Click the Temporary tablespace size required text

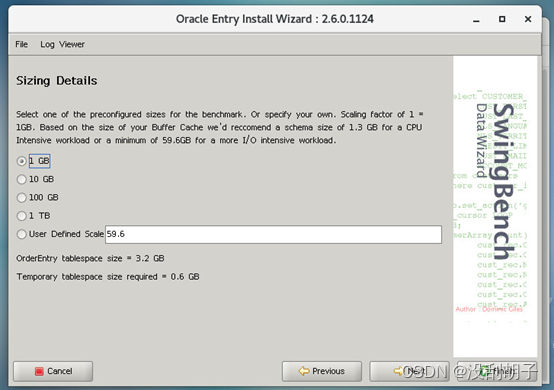tap(108, 277)
